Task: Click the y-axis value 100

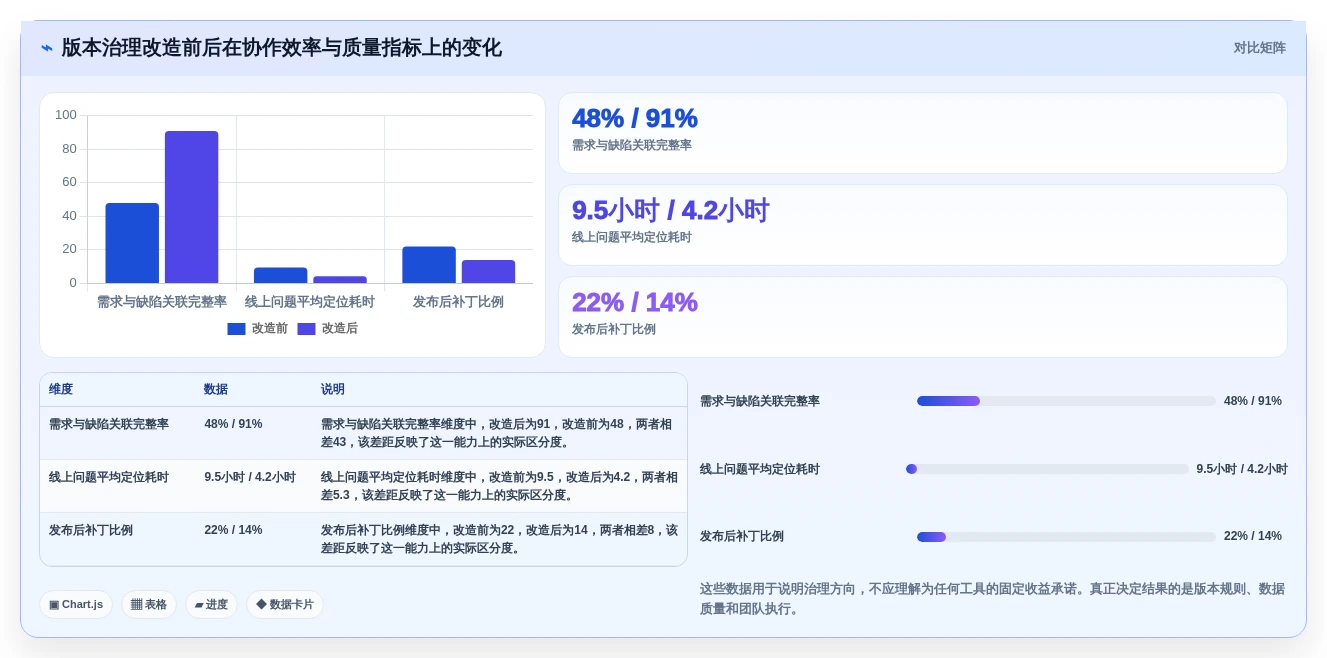Action: click(x=66, y=115)
